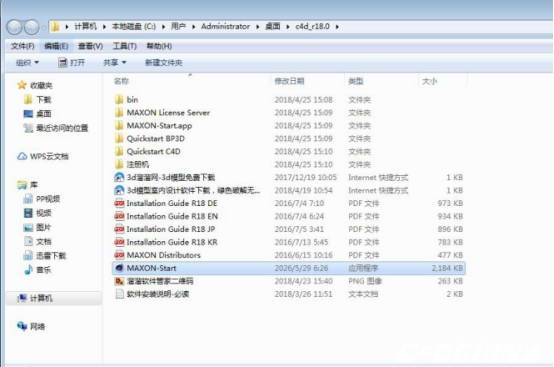Open the 帮助(H) menu

click(x=159, y=46)
